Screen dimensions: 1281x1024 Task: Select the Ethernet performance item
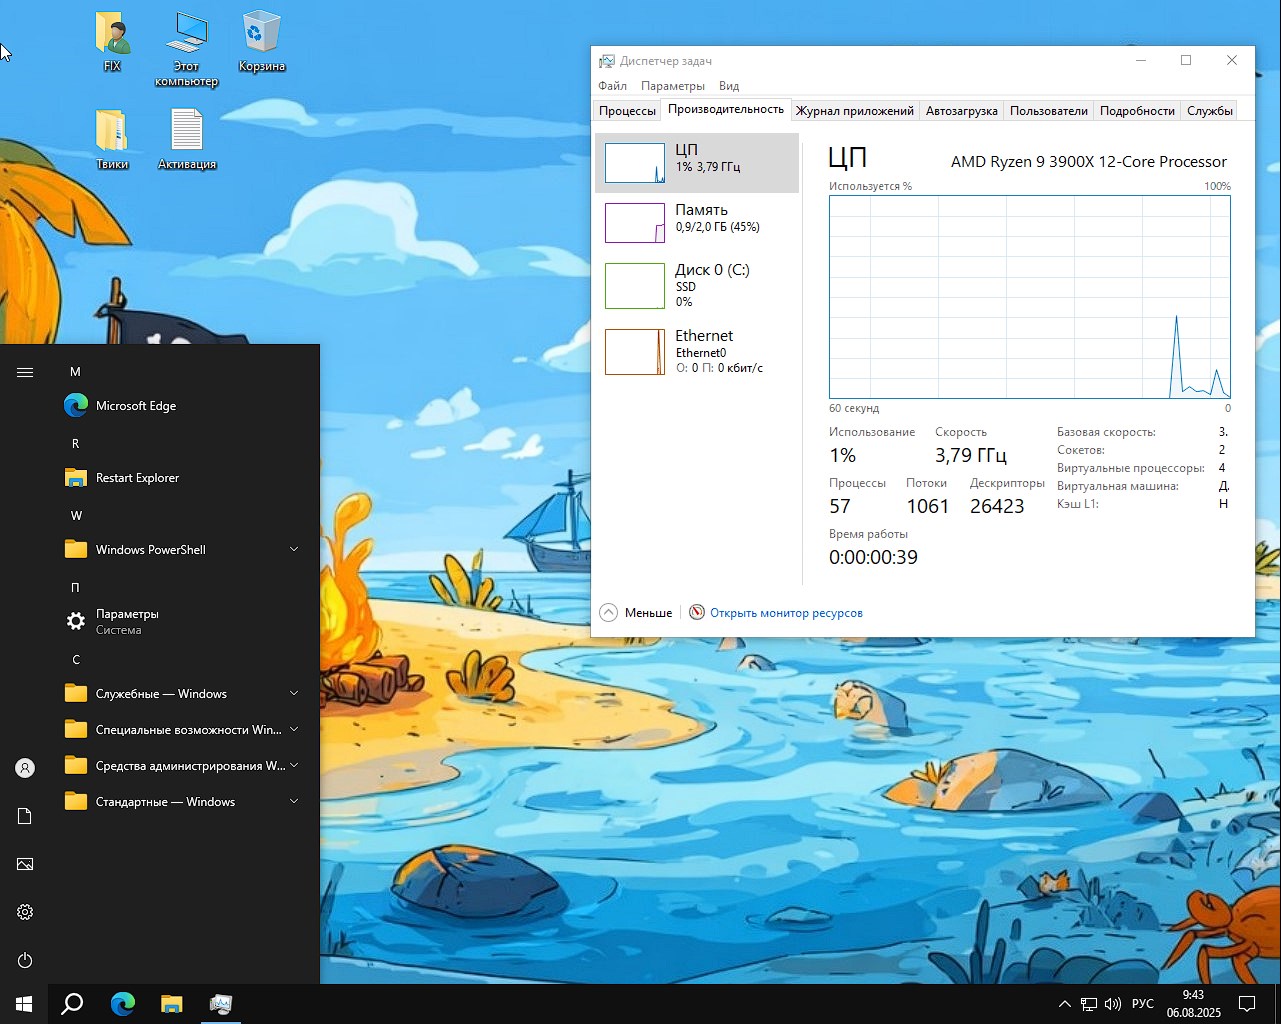coord(697,351)
